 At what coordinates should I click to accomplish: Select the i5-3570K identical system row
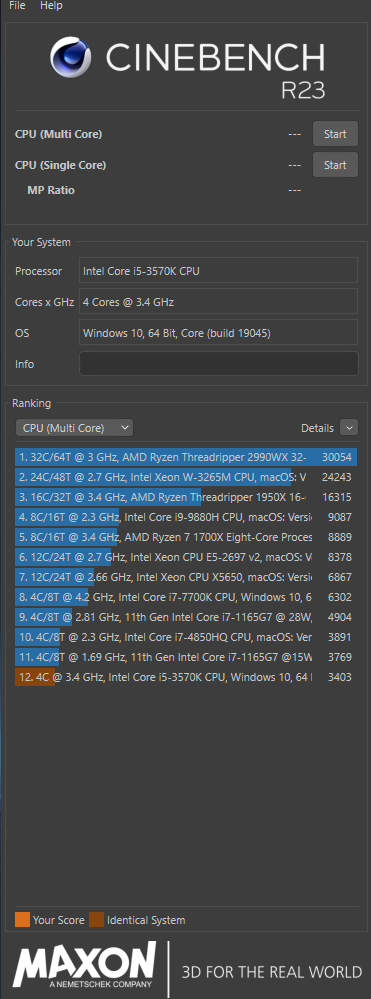point(186,677)
